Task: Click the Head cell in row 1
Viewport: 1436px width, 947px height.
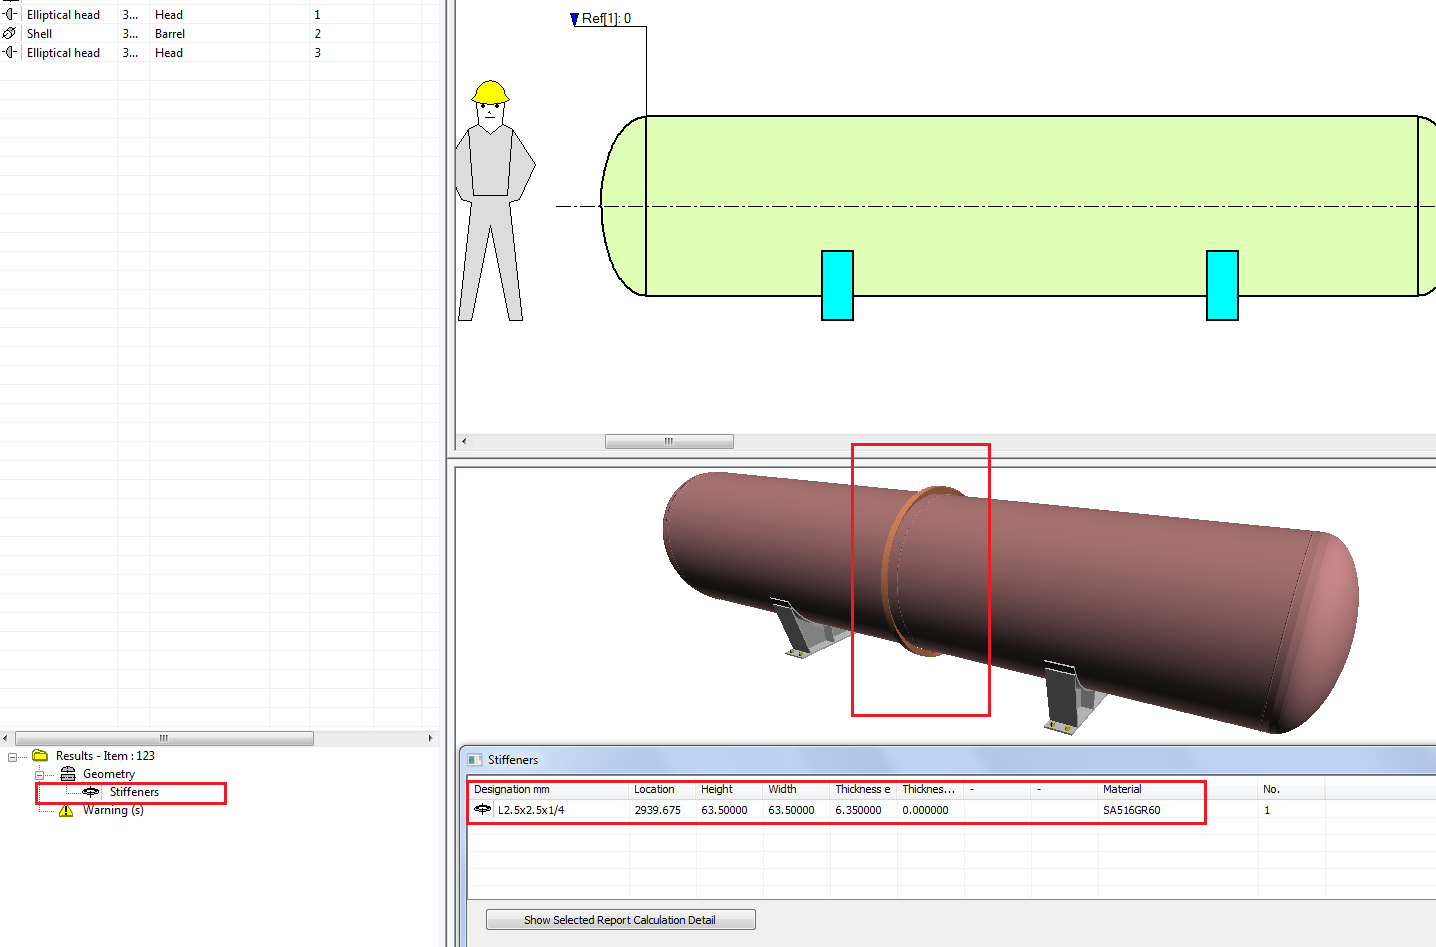Action: coord(169,14)
